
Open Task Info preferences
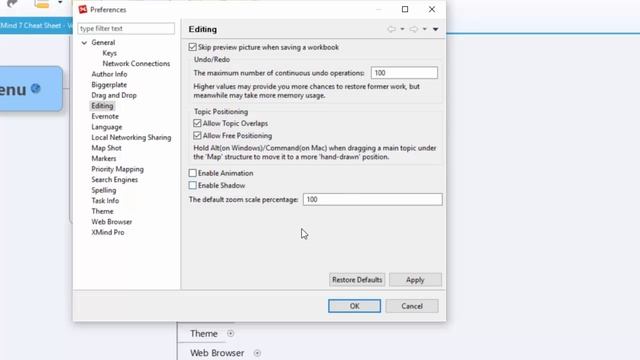pos(105,201)
